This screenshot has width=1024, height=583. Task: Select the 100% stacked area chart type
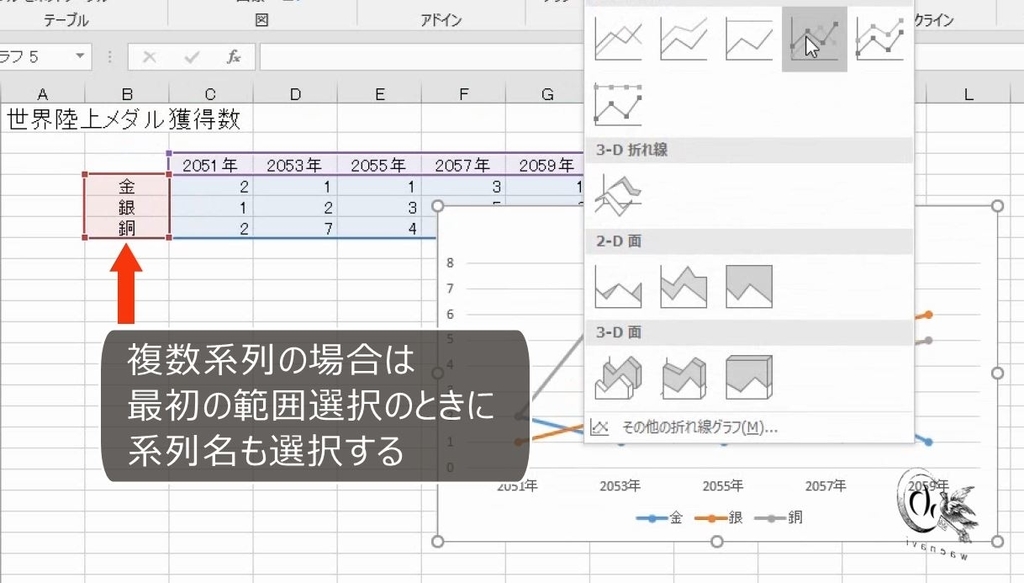click(749, 285)
